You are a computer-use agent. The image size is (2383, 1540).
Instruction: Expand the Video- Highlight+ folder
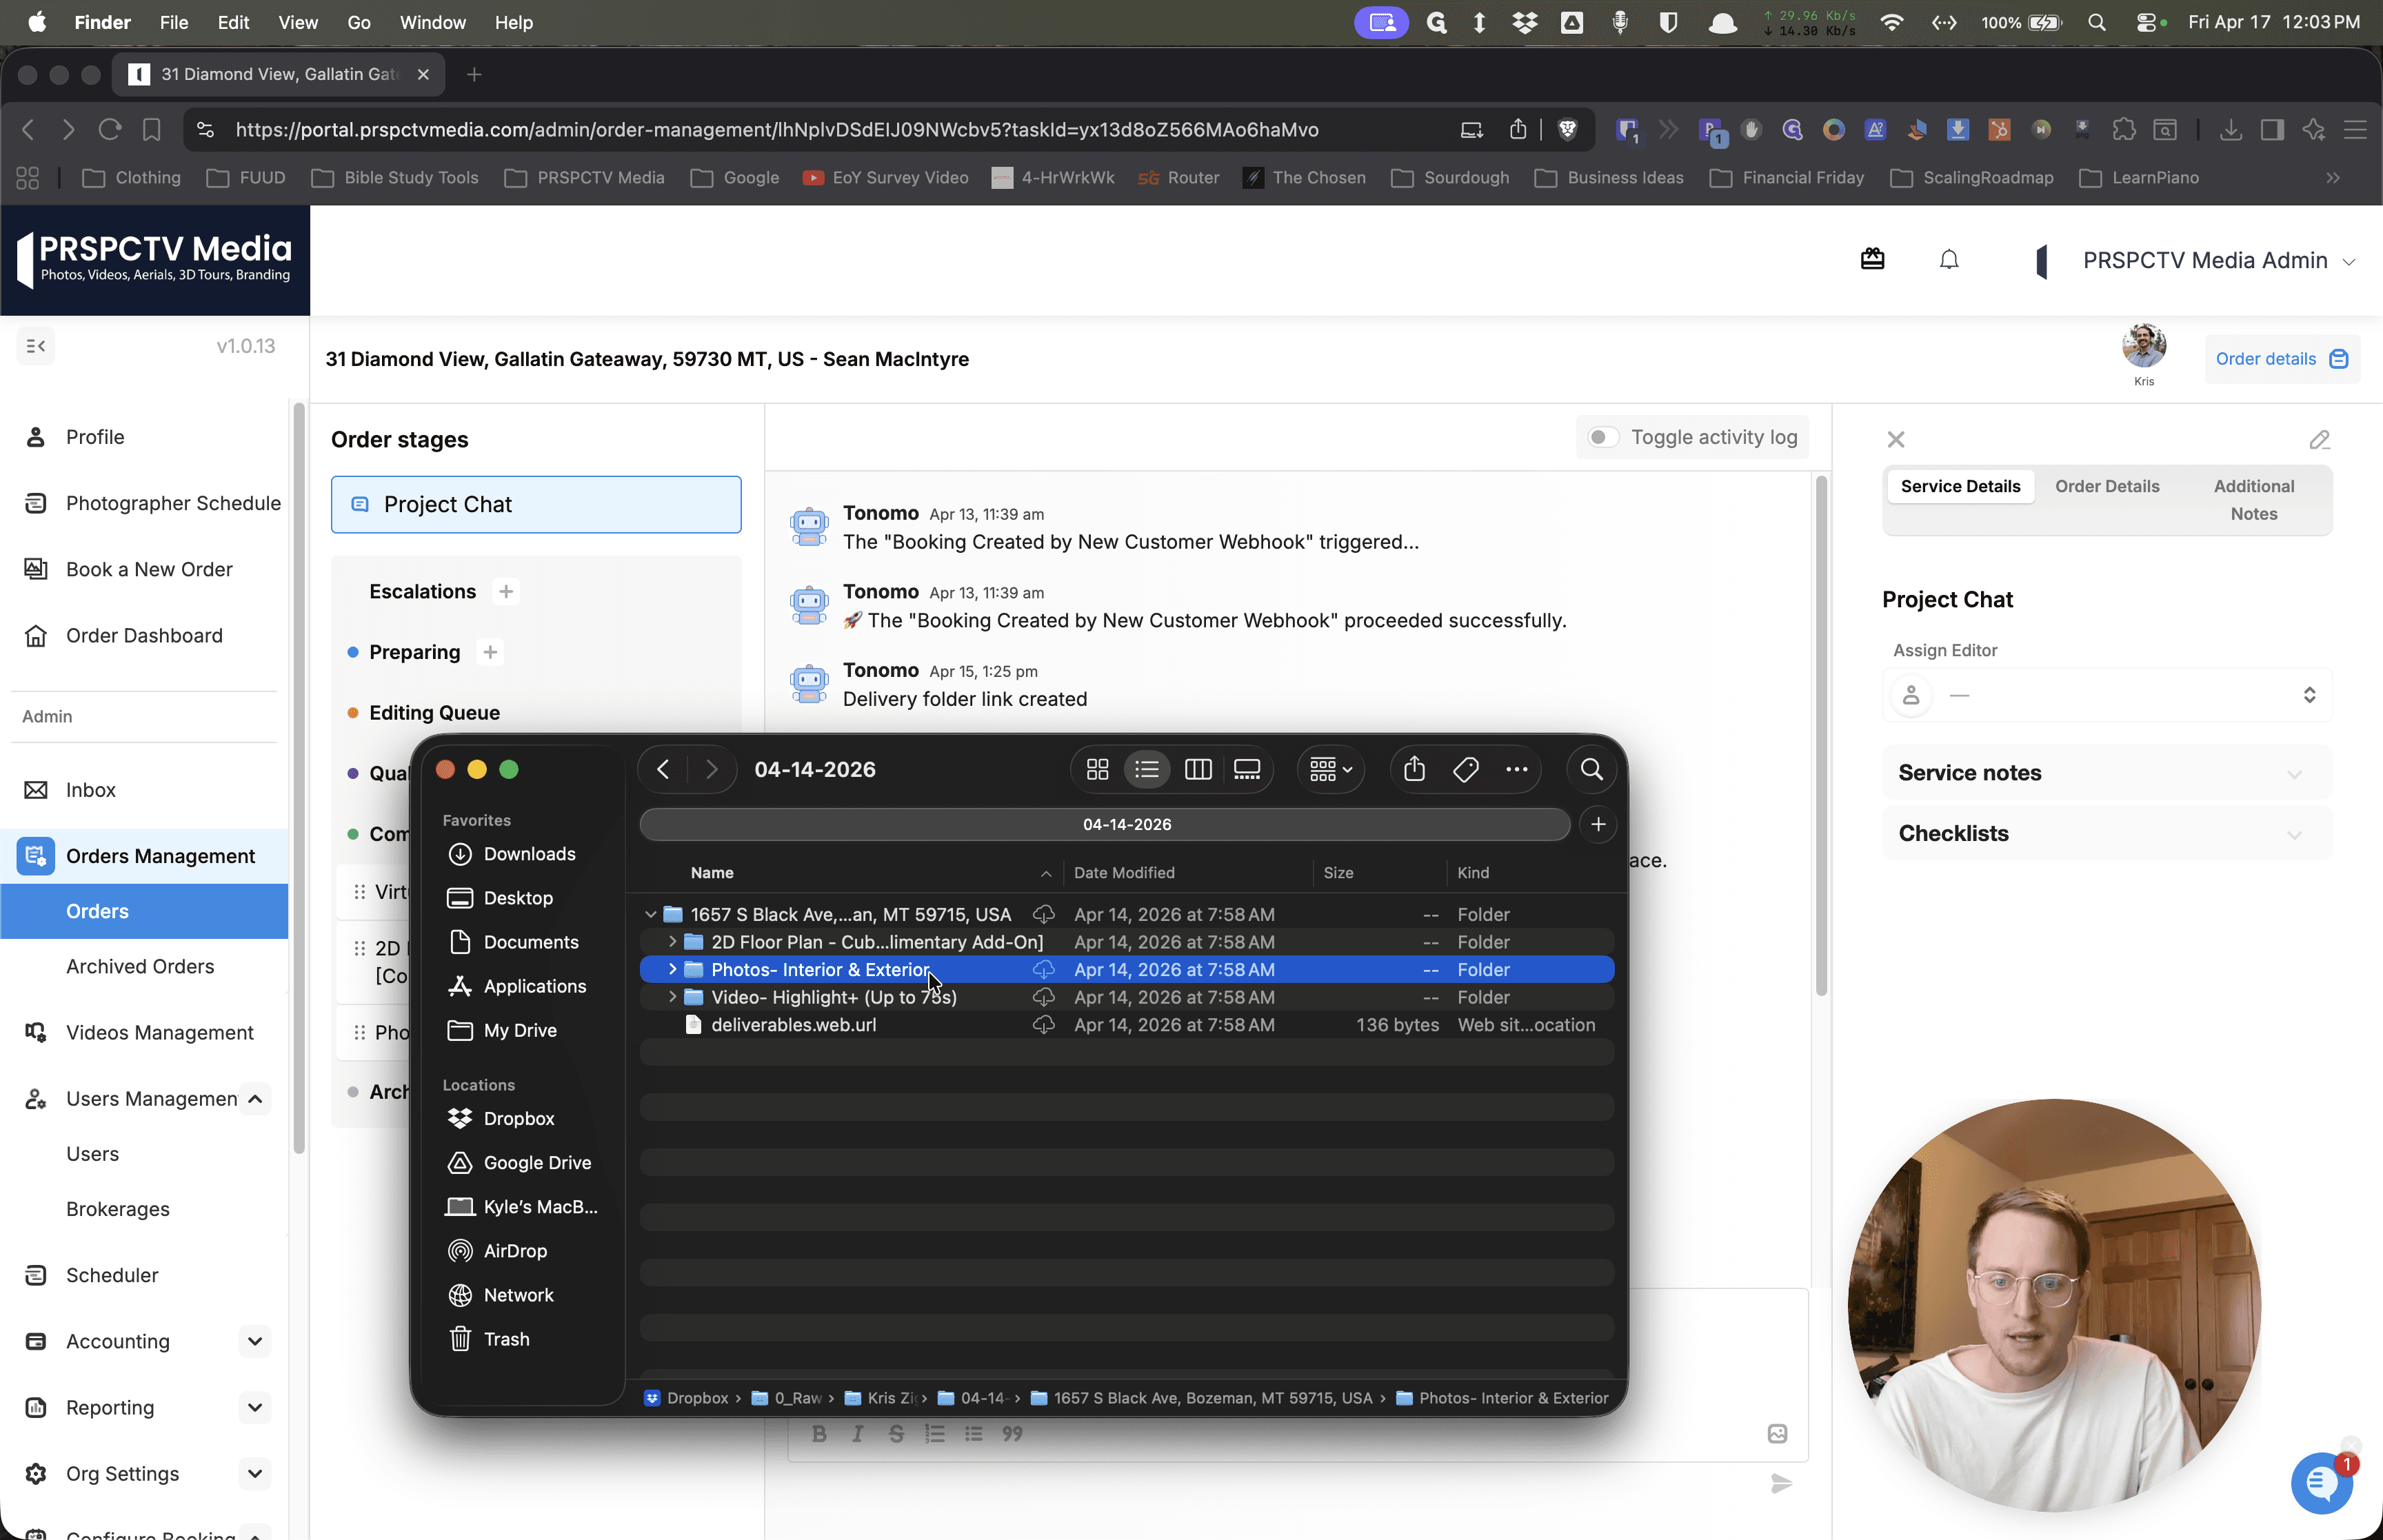click(x=672, y=997)
